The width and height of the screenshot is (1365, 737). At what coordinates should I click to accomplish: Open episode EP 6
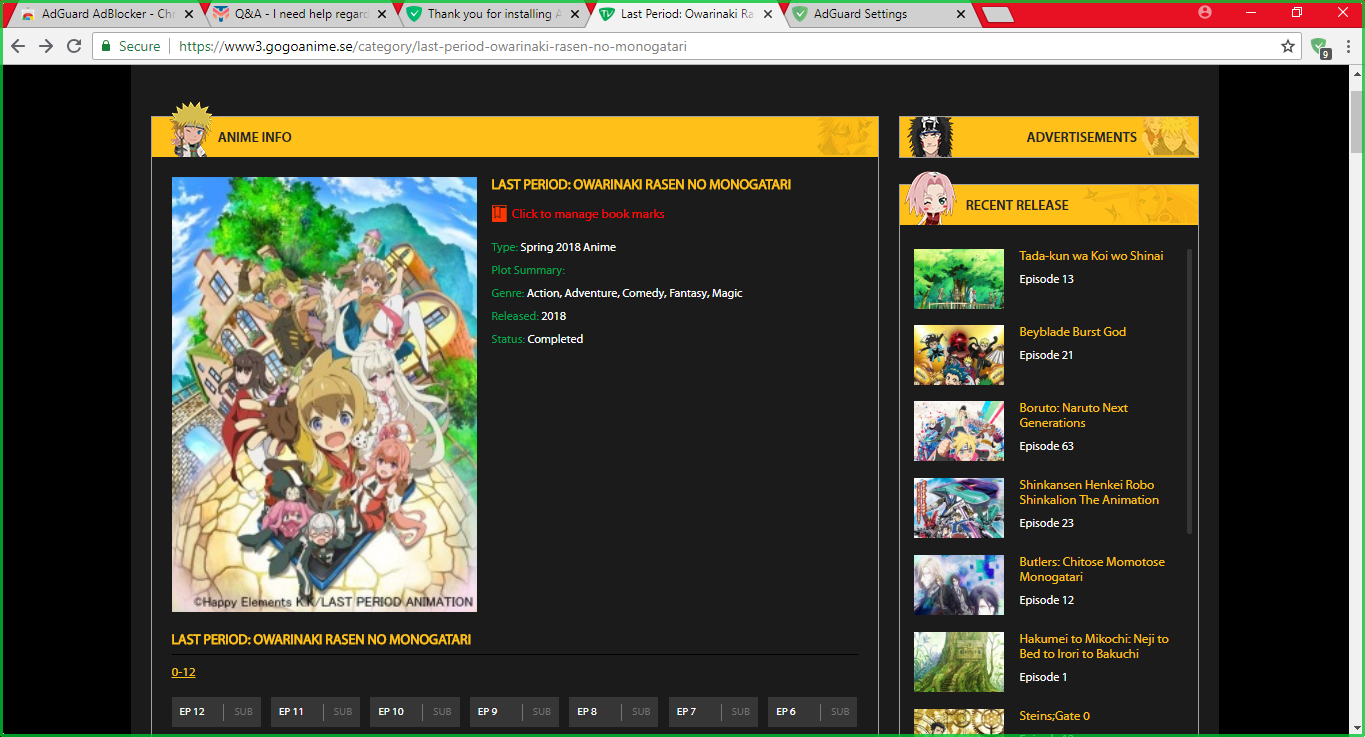[x=812, y=712]
